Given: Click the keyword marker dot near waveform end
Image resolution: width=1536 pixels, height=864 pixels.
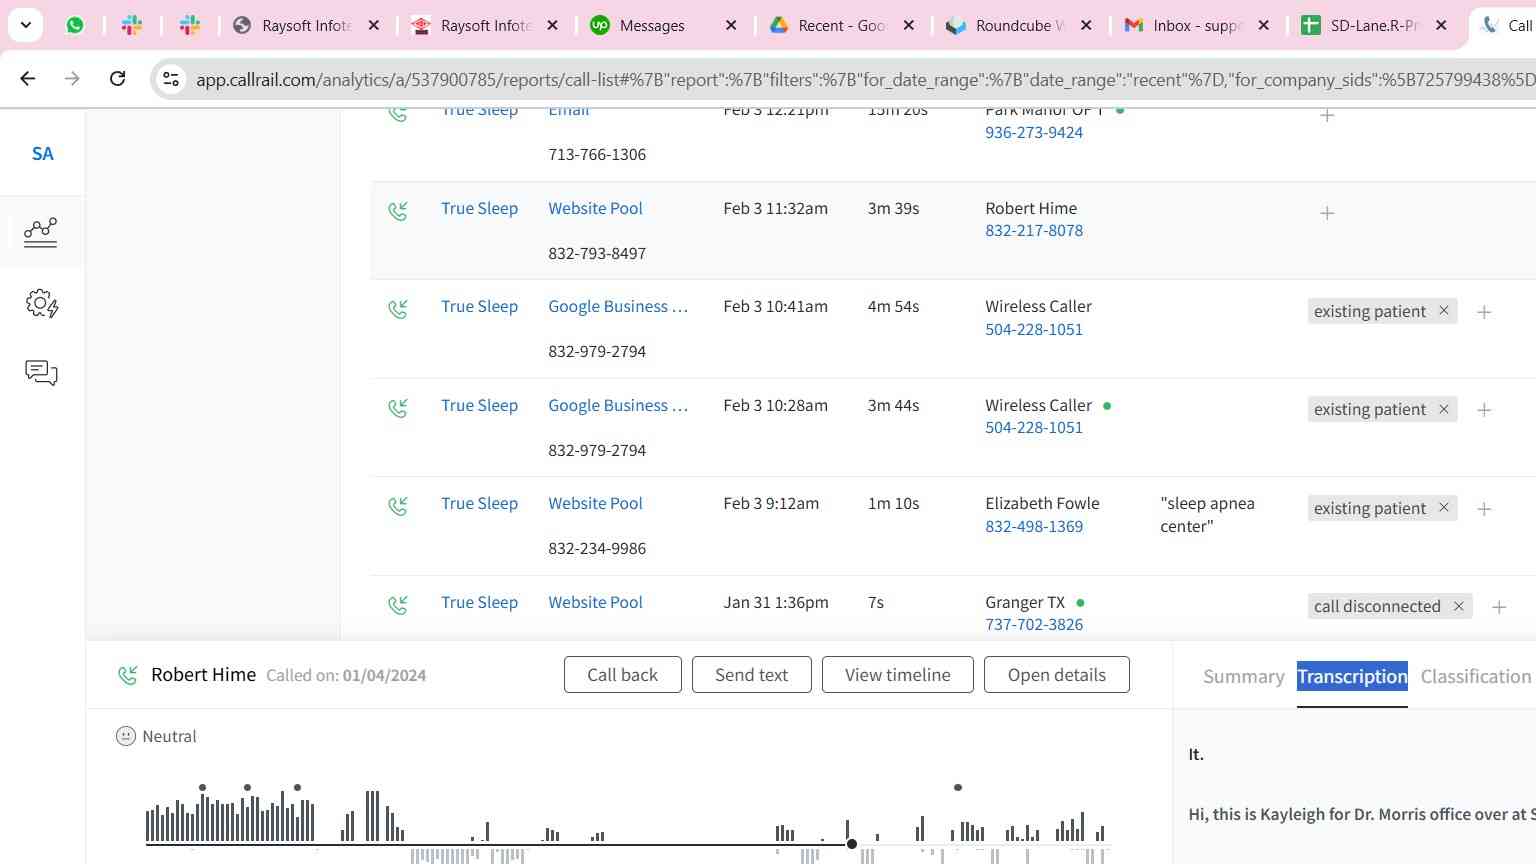Looking at the screenshot, I should point(957,788).
